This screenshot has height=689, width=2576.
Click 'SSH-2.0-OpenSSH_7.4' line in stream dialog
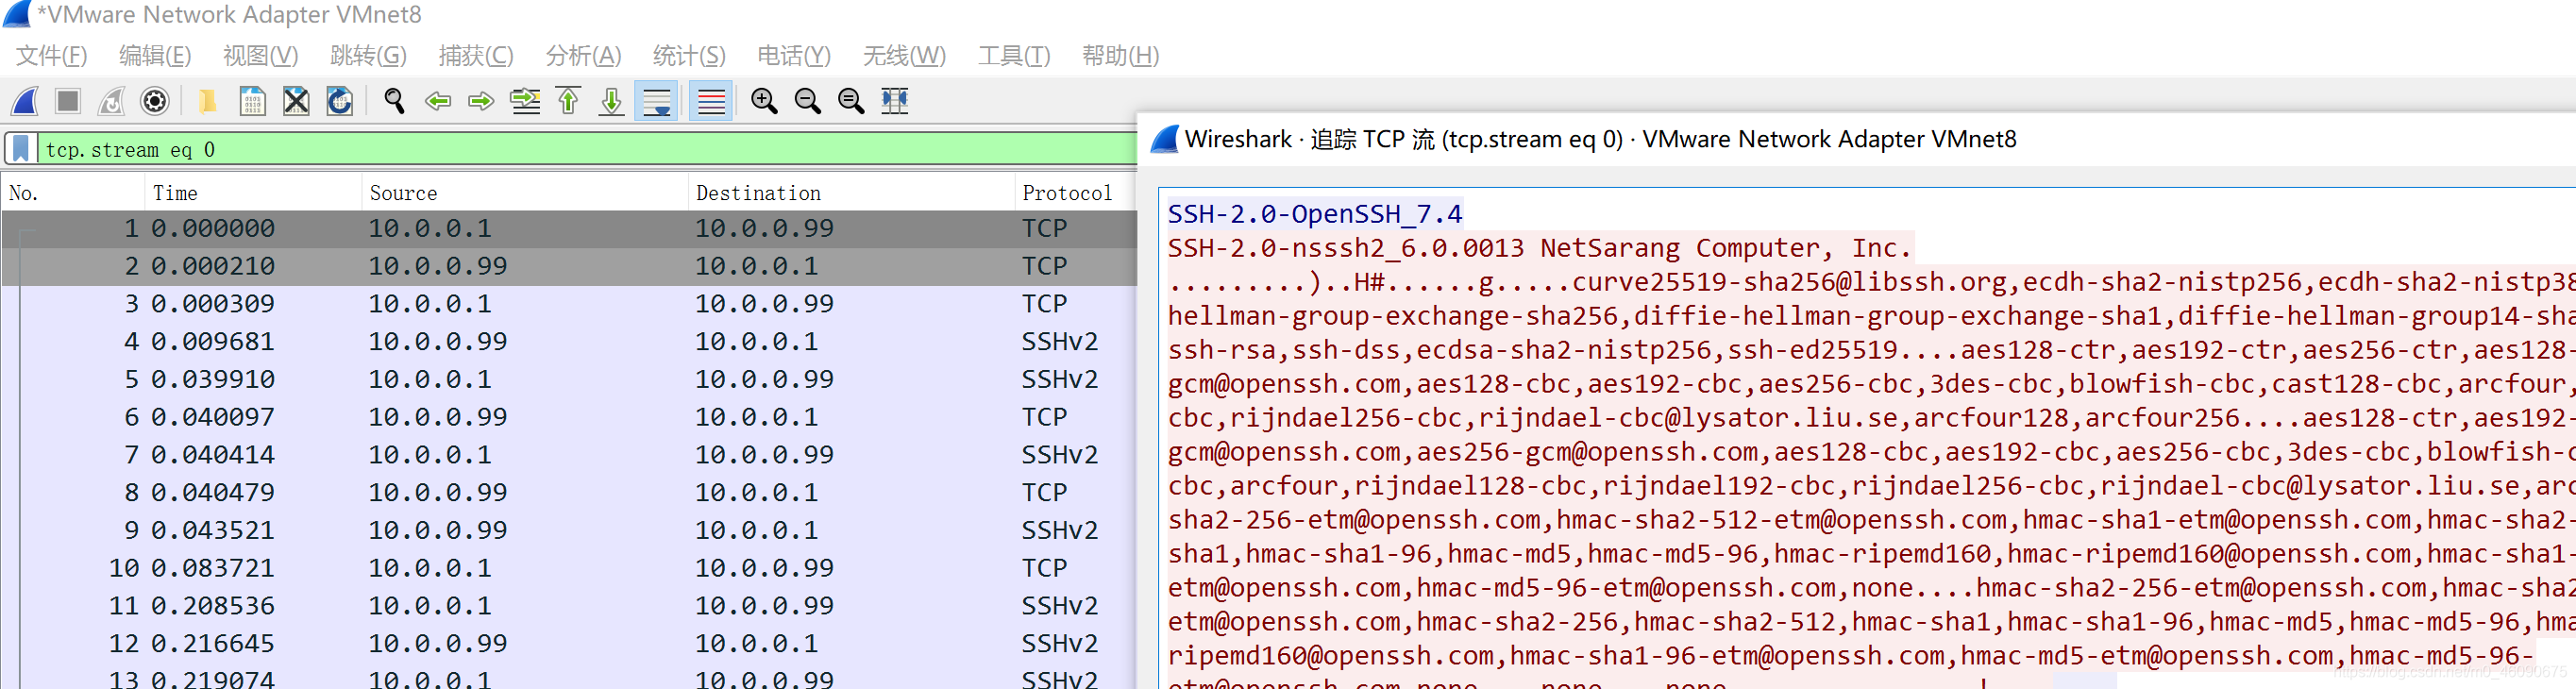point(1315,214)
